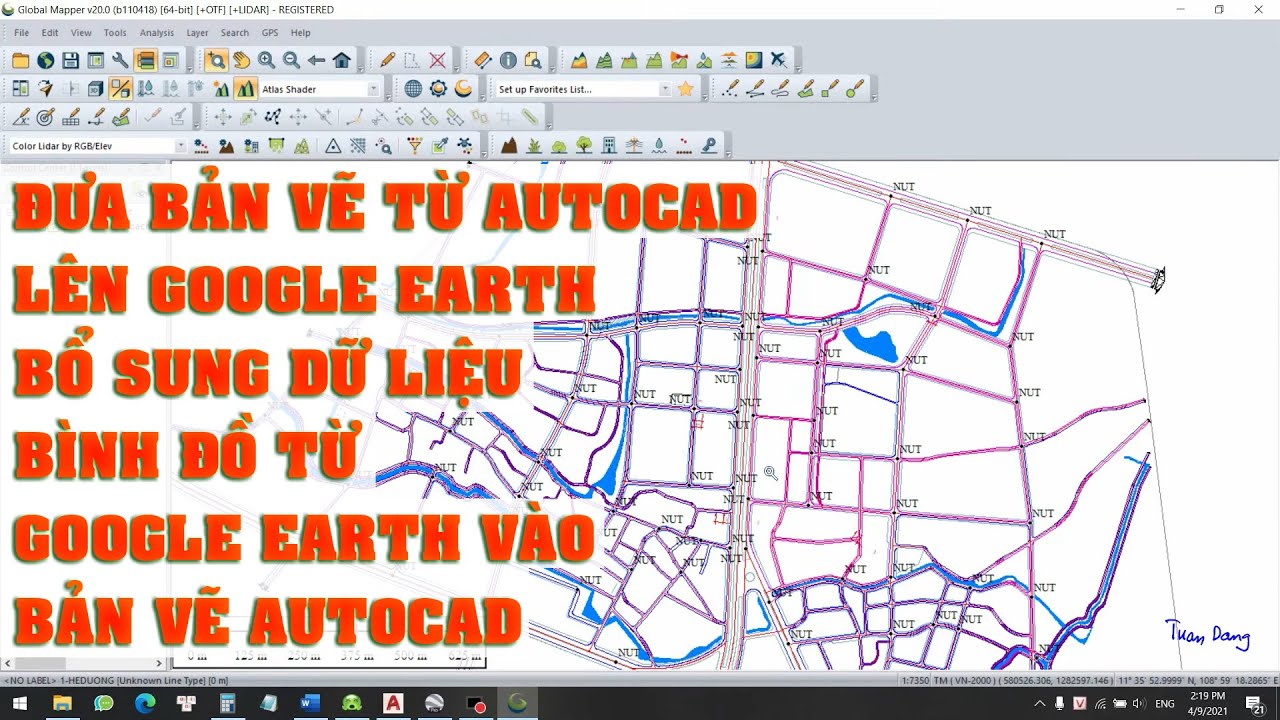
Task: Click the Zoom Out magnifier icon
Action: point(291,60)
